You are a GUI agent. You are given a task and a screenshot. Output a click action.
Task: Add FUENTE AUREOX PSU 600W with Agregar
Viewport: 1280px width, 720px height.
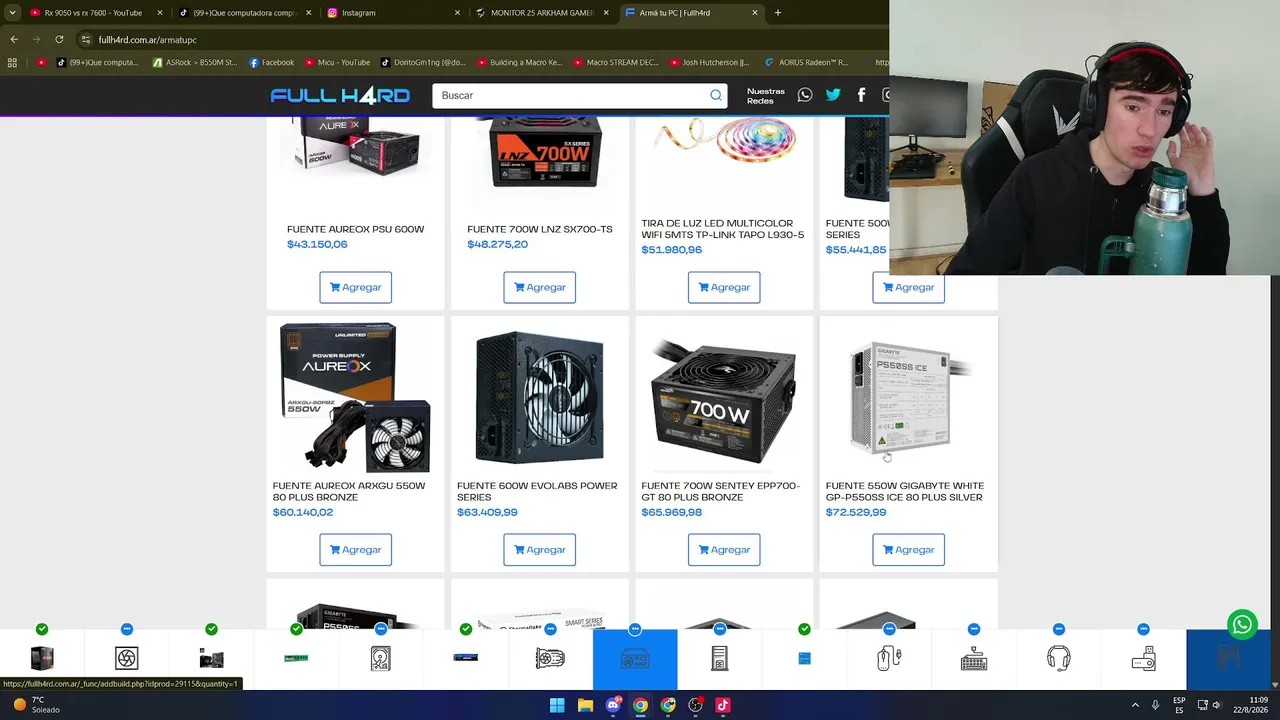click(x=355, y=287)
